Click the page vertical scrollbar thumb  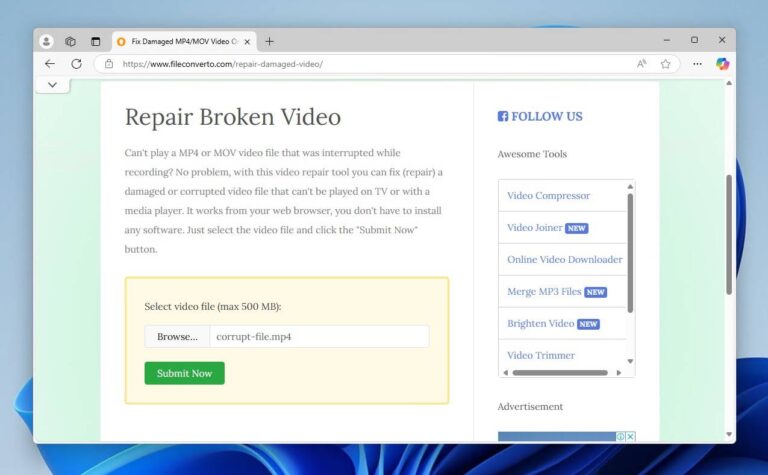point(729,235)
